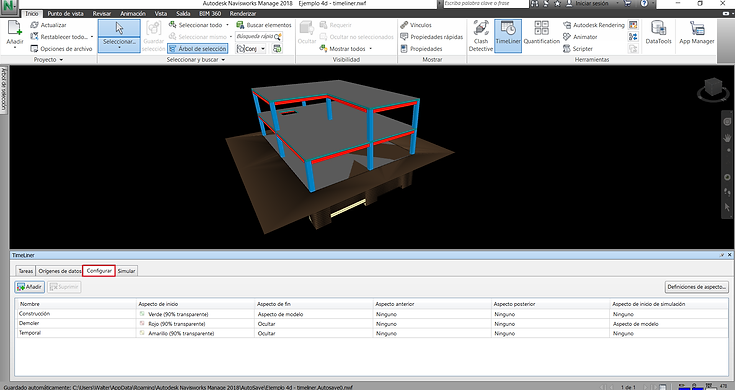Image resolution: width=735 pixels, height=390 pixels.
Task: Open App Manager
Action: pos(697,33)
